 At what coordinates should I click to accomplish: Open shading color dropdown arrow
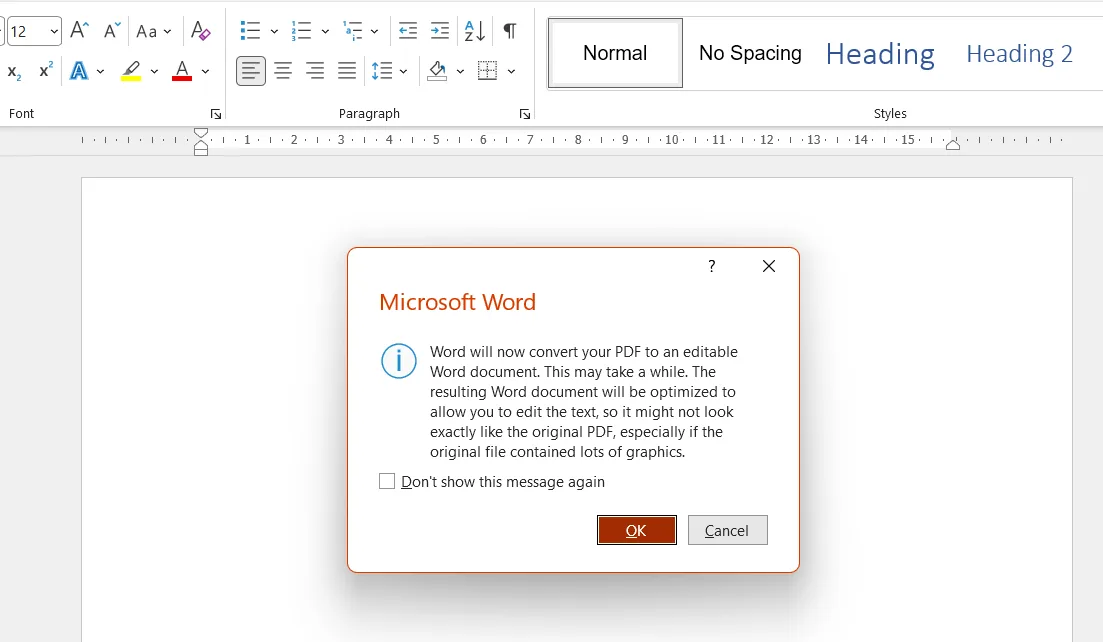pyautogui.click(x=460, y=71)
